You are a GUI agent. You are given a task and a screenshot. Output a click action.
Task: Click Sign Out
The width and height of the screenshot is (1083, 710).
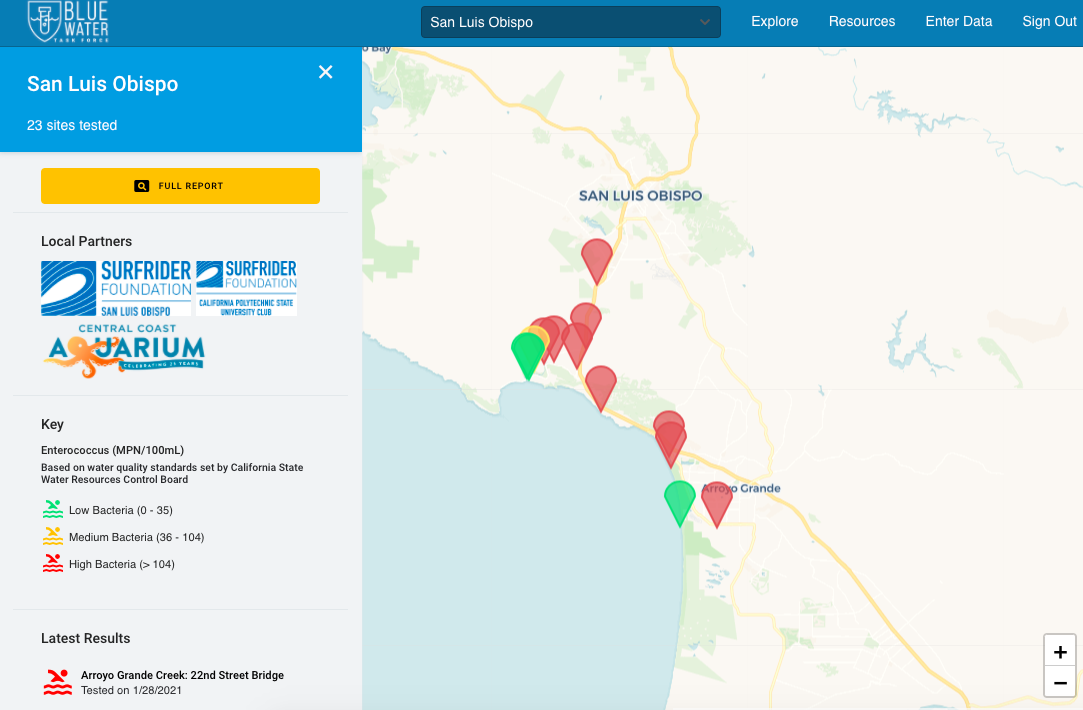pos(1049,21)
